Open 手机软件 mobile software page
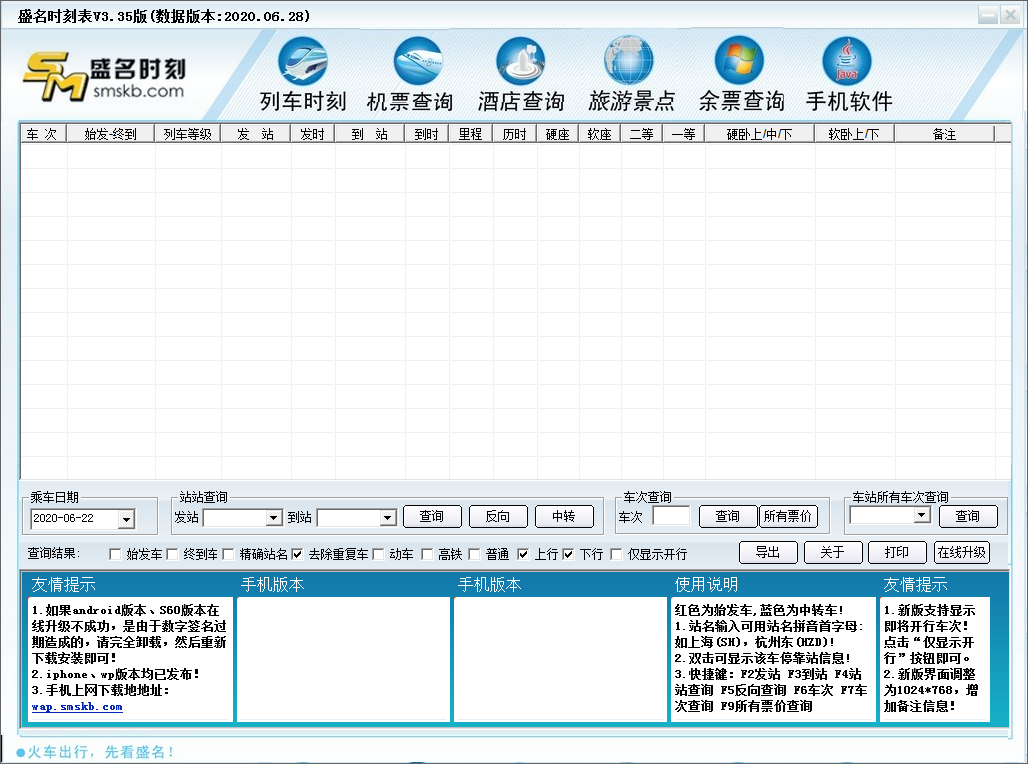 click(x=847, y=70)
